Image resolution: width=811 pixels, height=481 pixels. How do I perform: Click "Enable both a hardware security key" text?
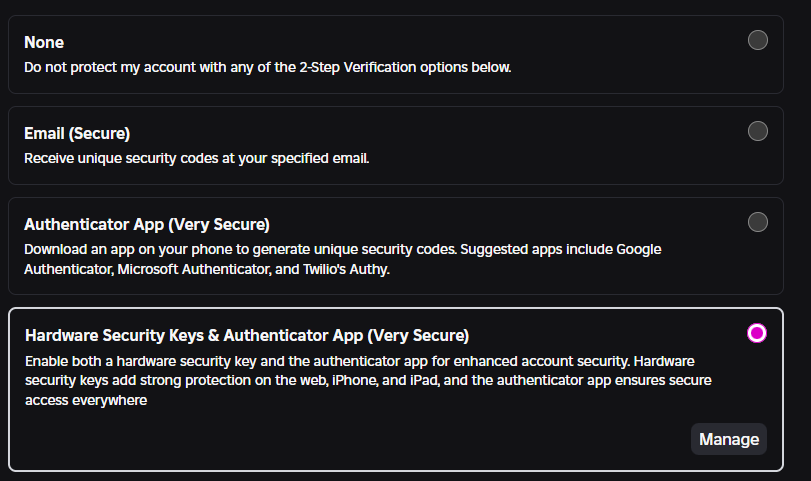click(x=150, y=360)
